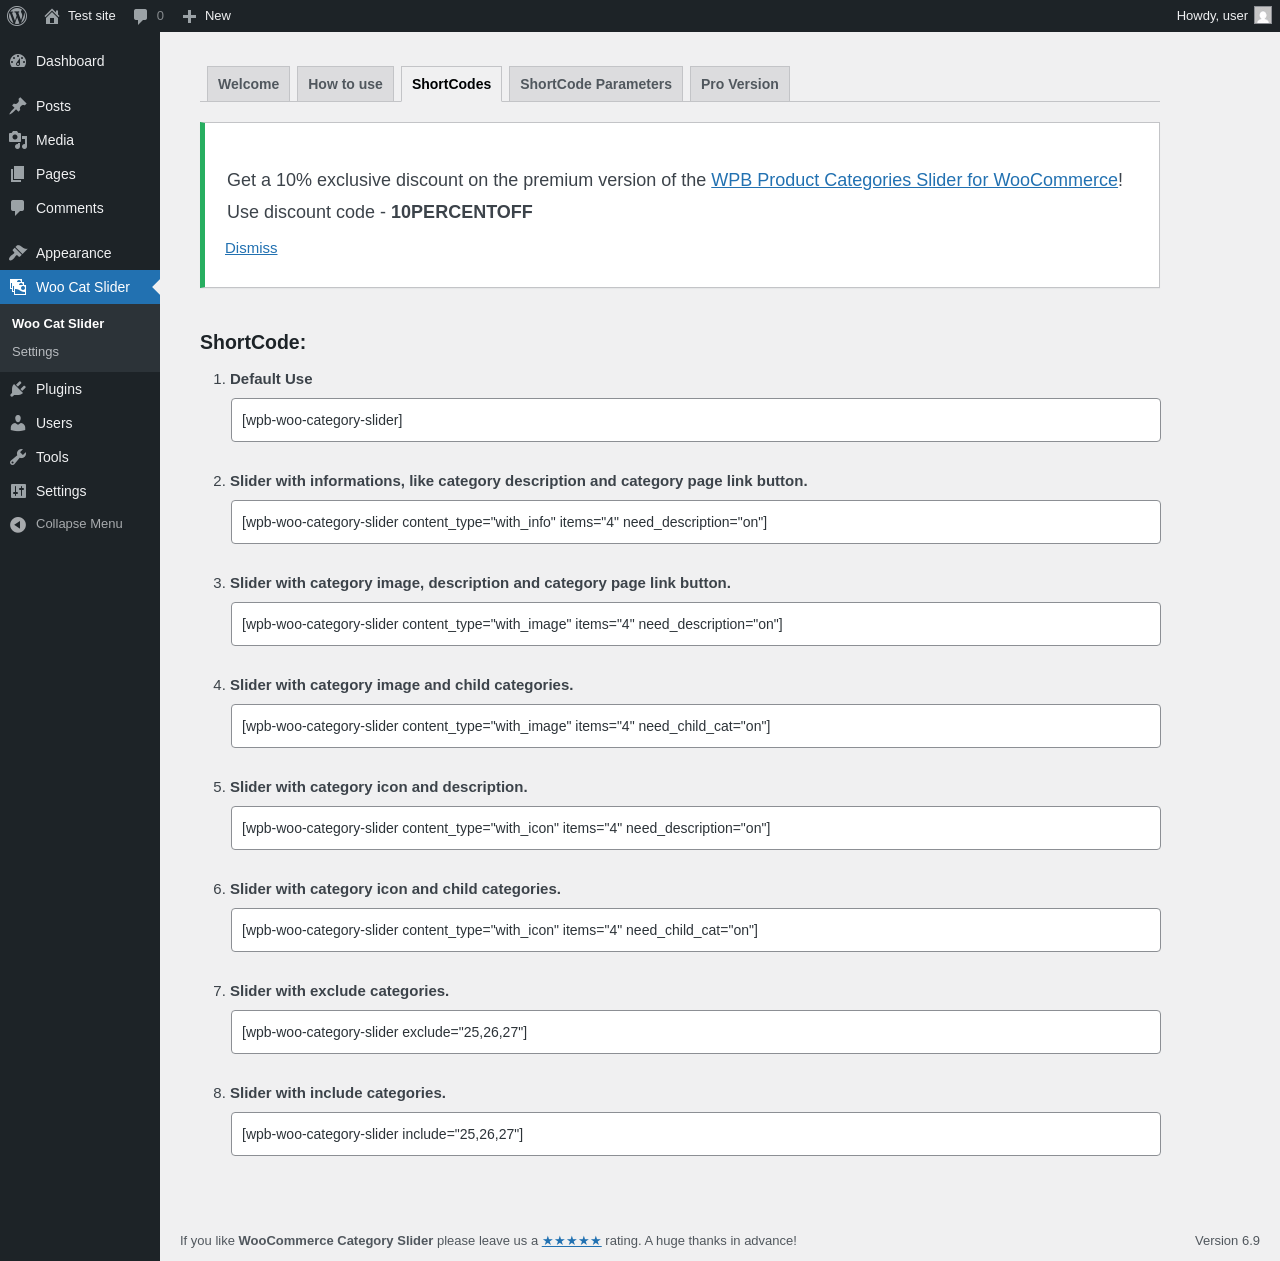This screenshot has width=1280, height=1261.
Task: Click the with_icon need_child_cat shortcode field
Action: 696,930
